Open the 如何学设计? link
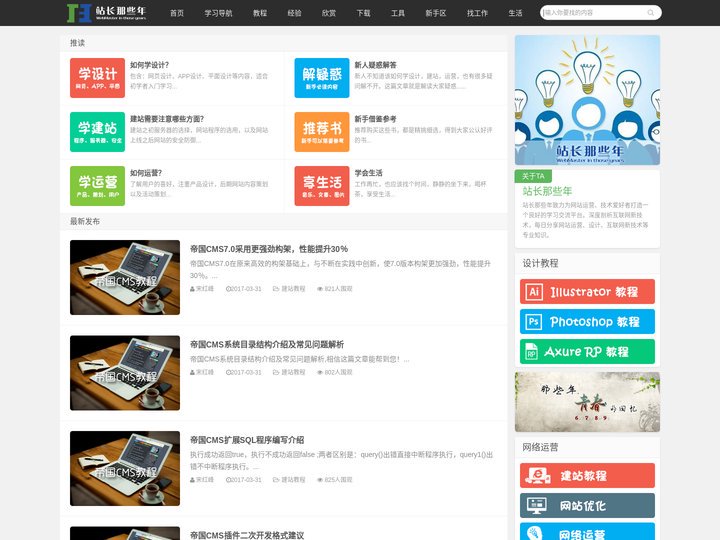720x540 pixels. 150,65
